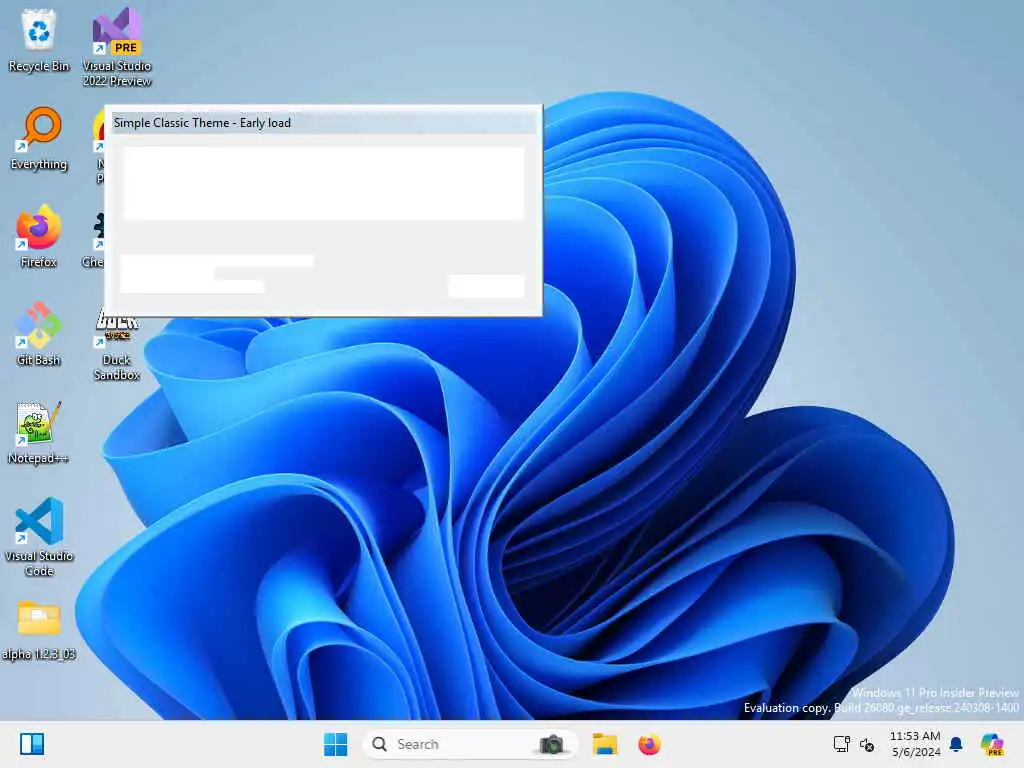The height and width of the screenshot is (768, 1024).
Task: Open the Widgets panel in taskbar
Action: point(31,744)
